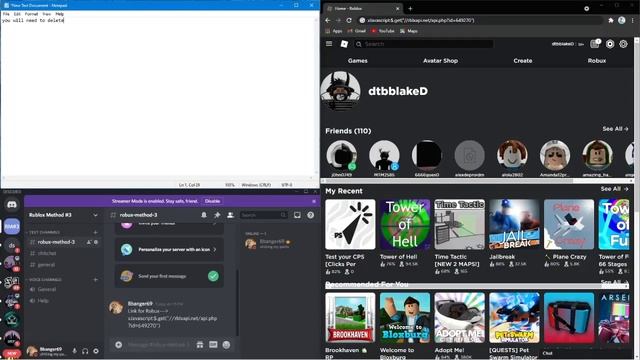Open Adopt Me! game thumbnail
This screenshot has width=640, height=360.
click(x=459, y=318)
